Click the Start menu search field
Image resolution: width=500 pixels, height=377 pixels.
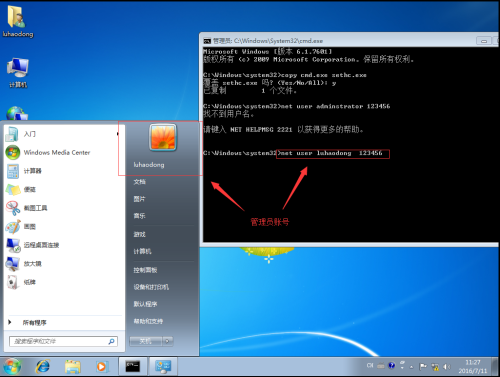point(63,341)
